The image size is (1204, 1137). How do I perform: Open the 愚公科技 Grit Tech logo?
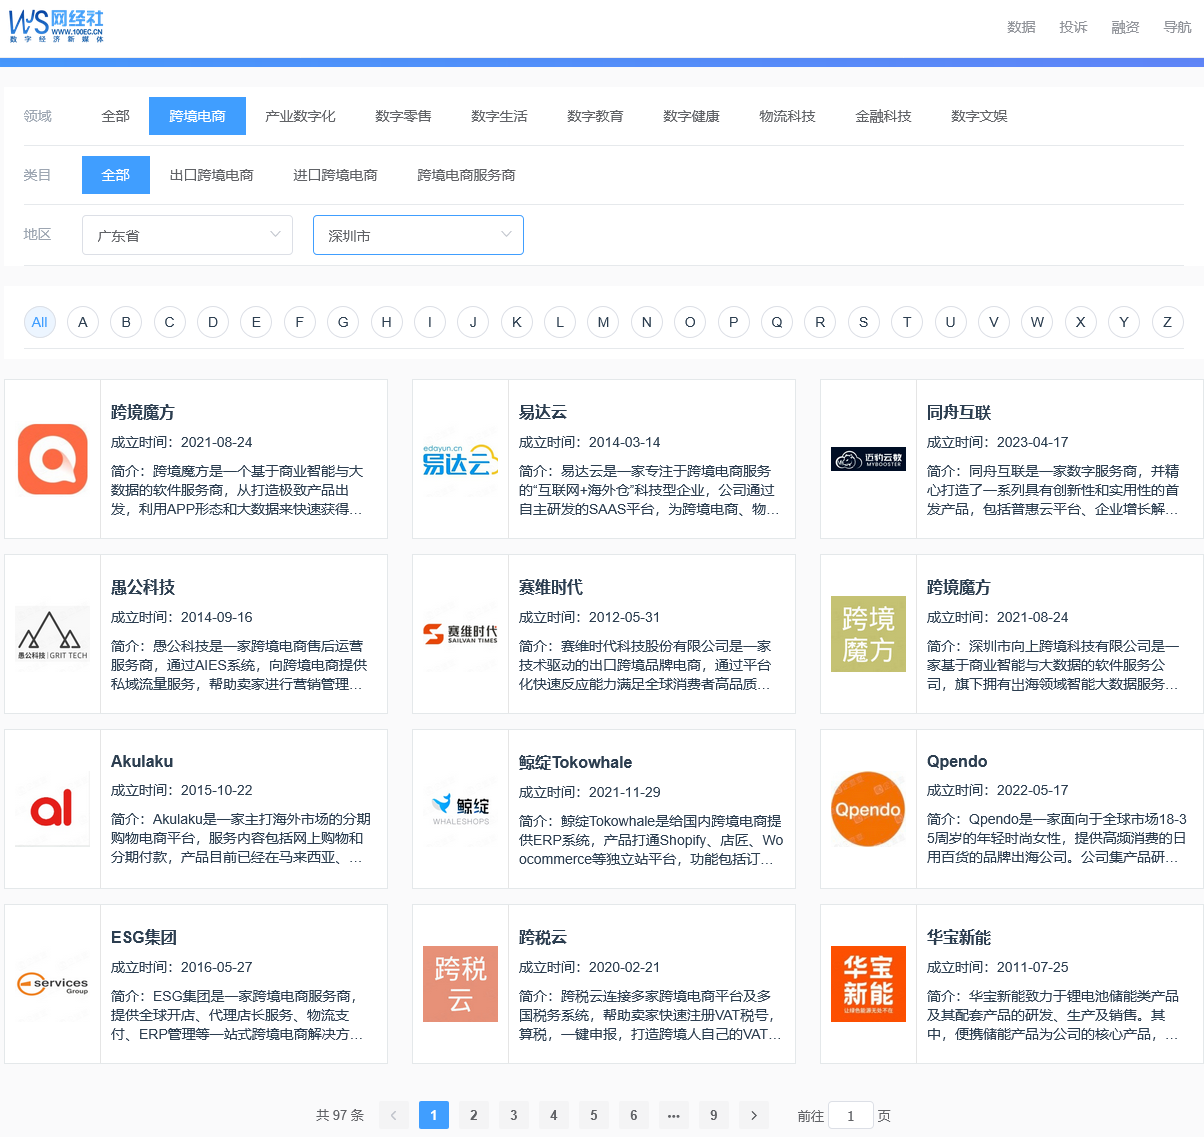coord(53,634)
